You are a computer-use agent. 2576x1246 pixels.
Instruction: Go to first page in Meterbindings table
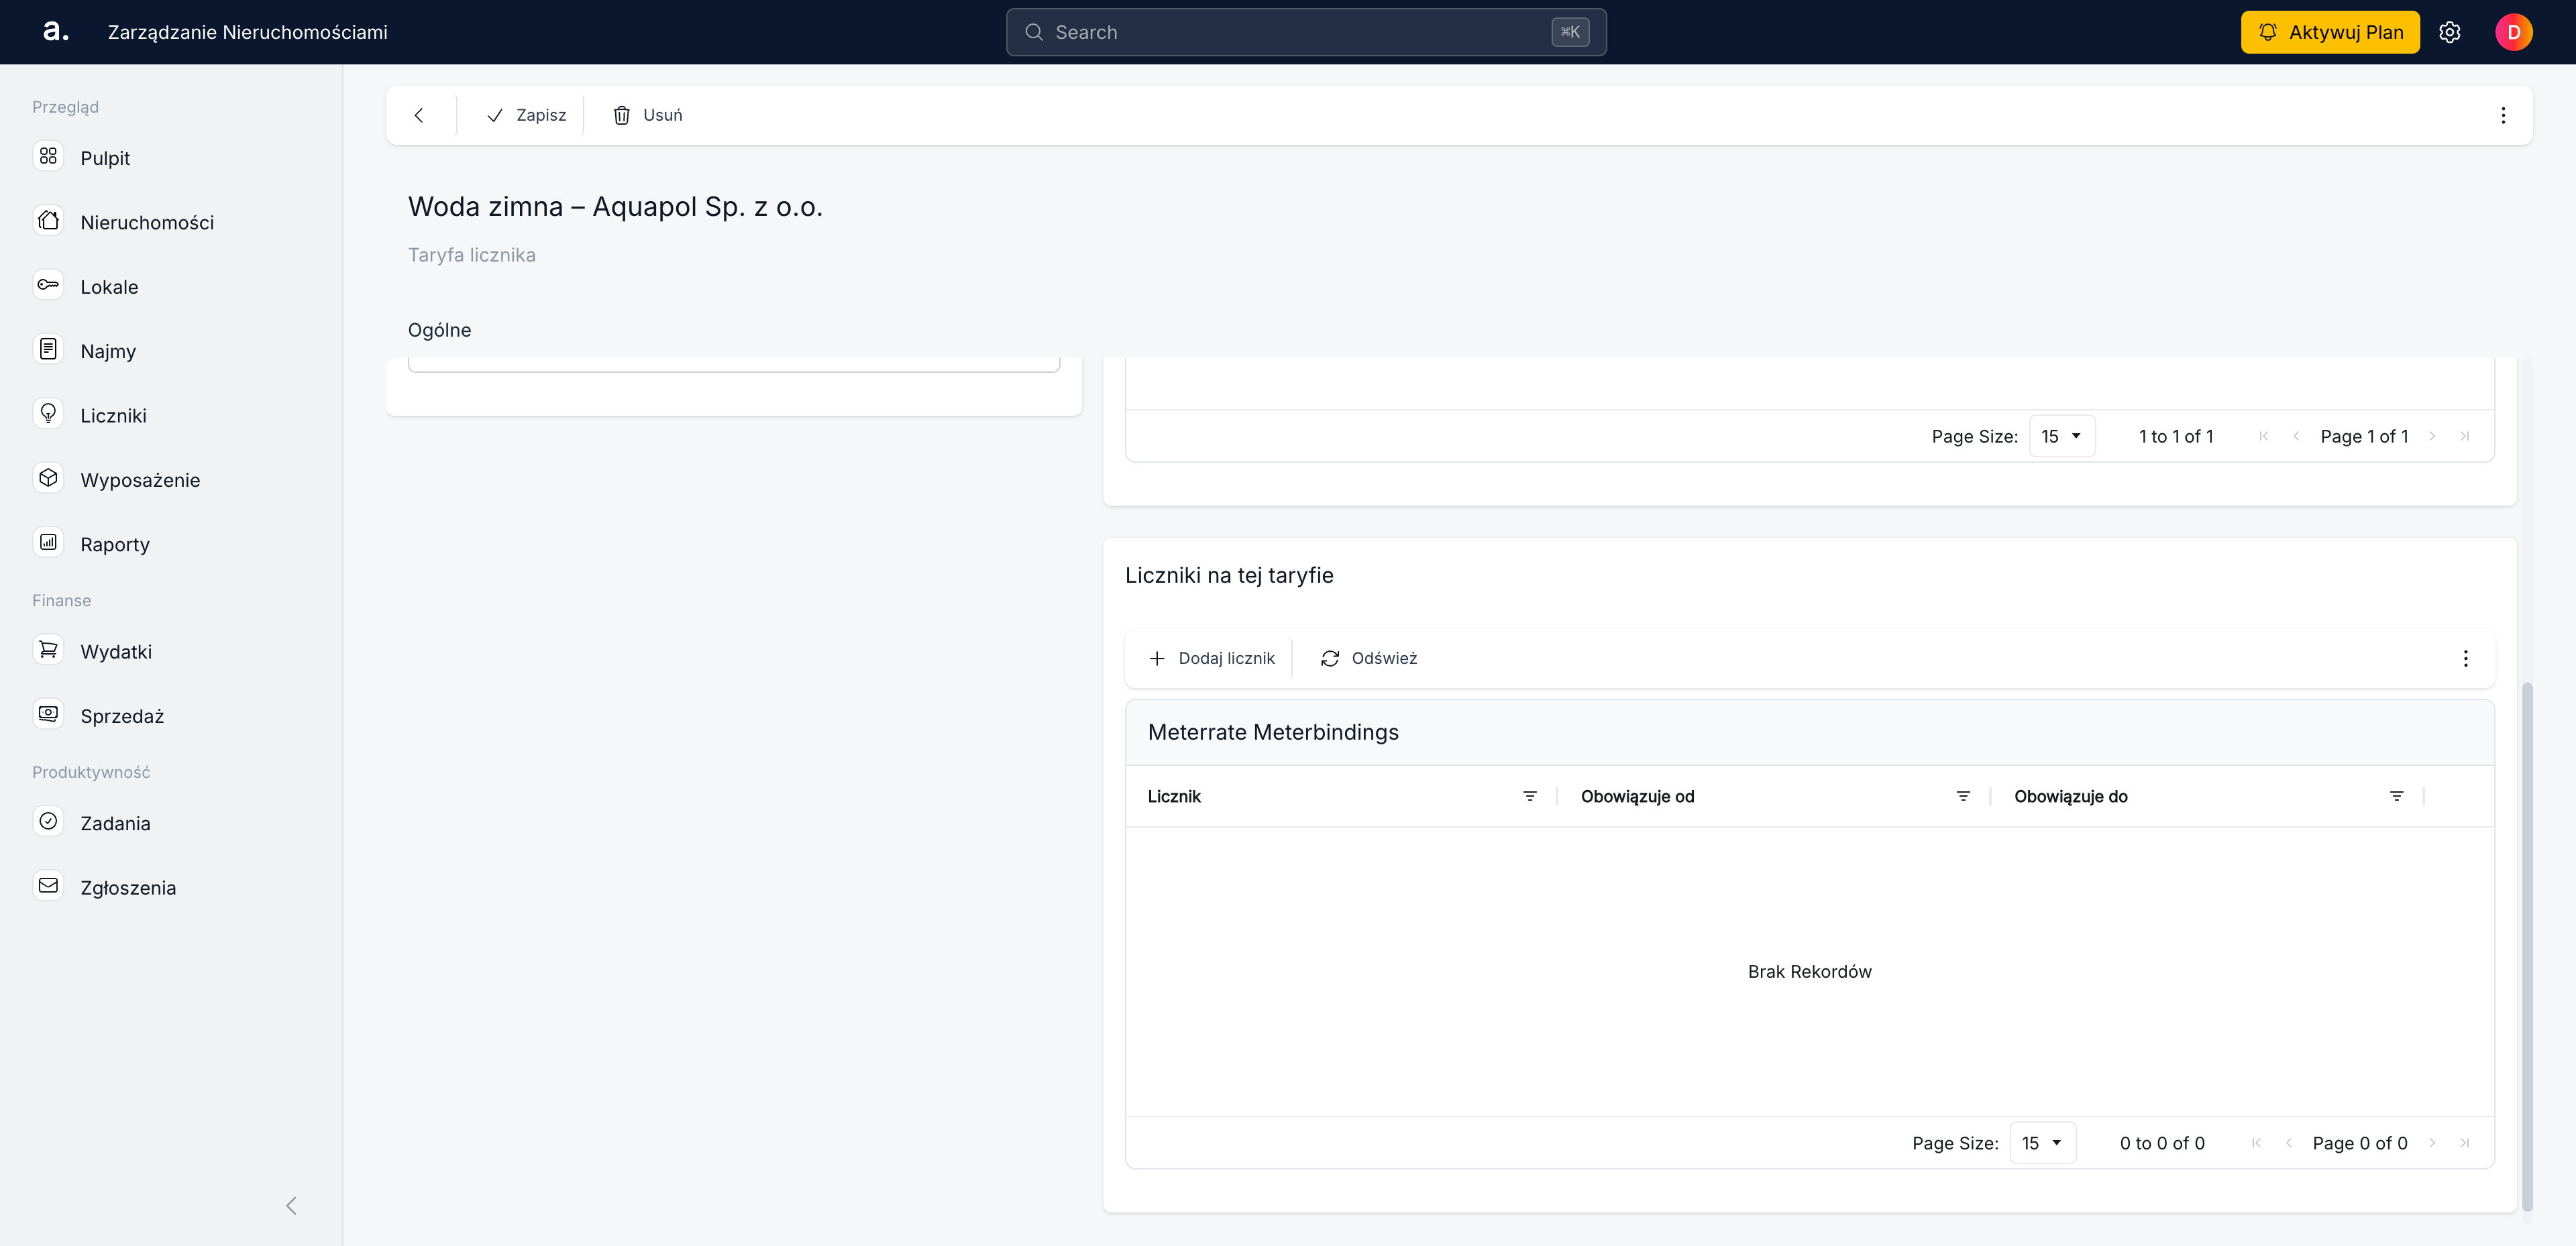pos(2256,1143)
